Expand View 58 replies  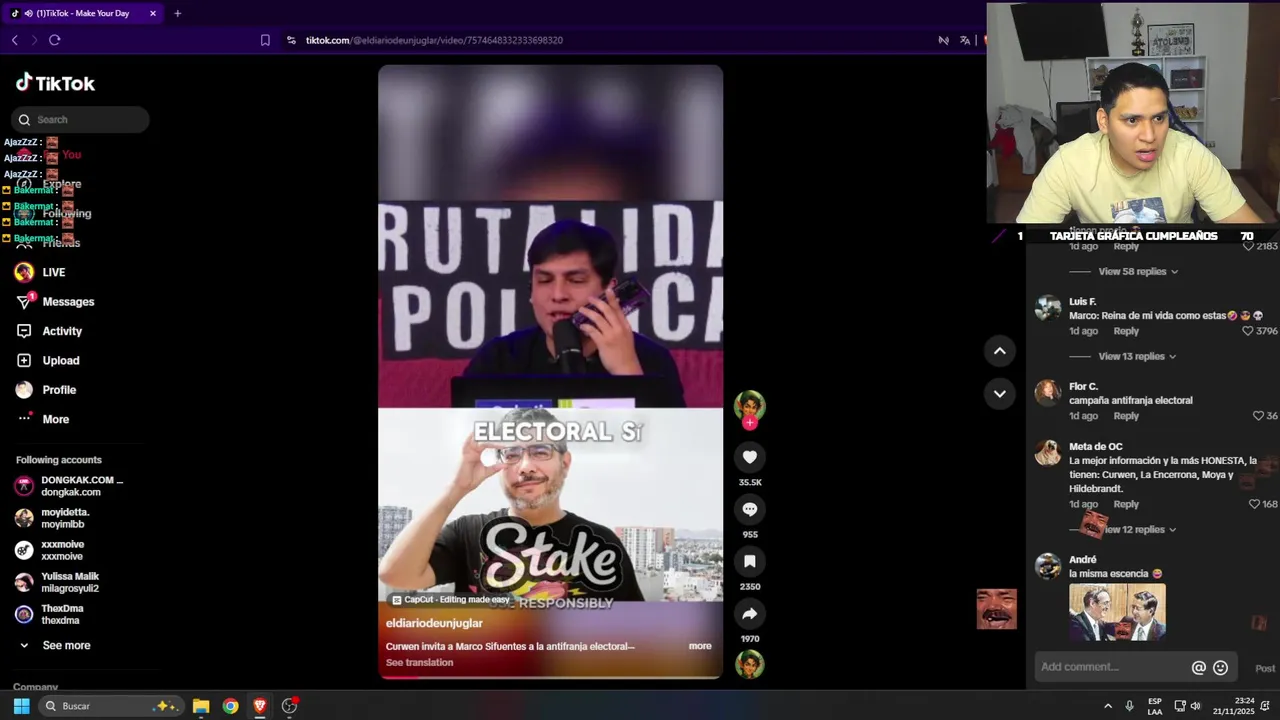(1138, 272)
